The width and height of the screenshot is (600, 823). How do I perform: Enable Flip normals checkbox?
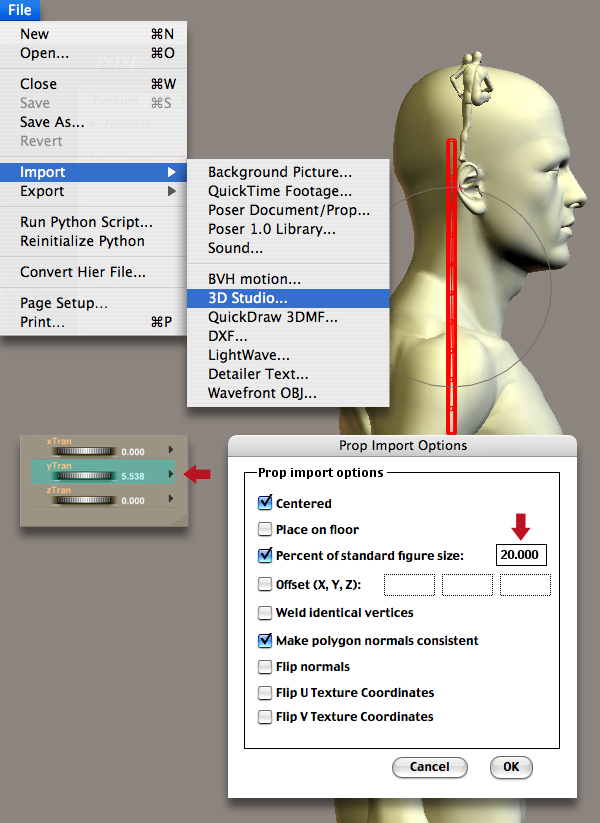[265, 667]
